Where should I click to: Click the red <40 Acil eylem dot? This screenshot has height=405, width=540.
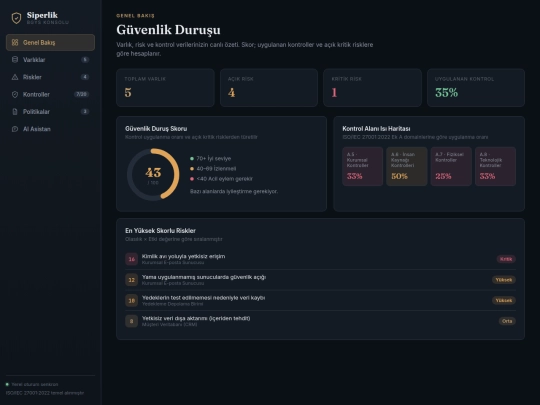[192, 179]
